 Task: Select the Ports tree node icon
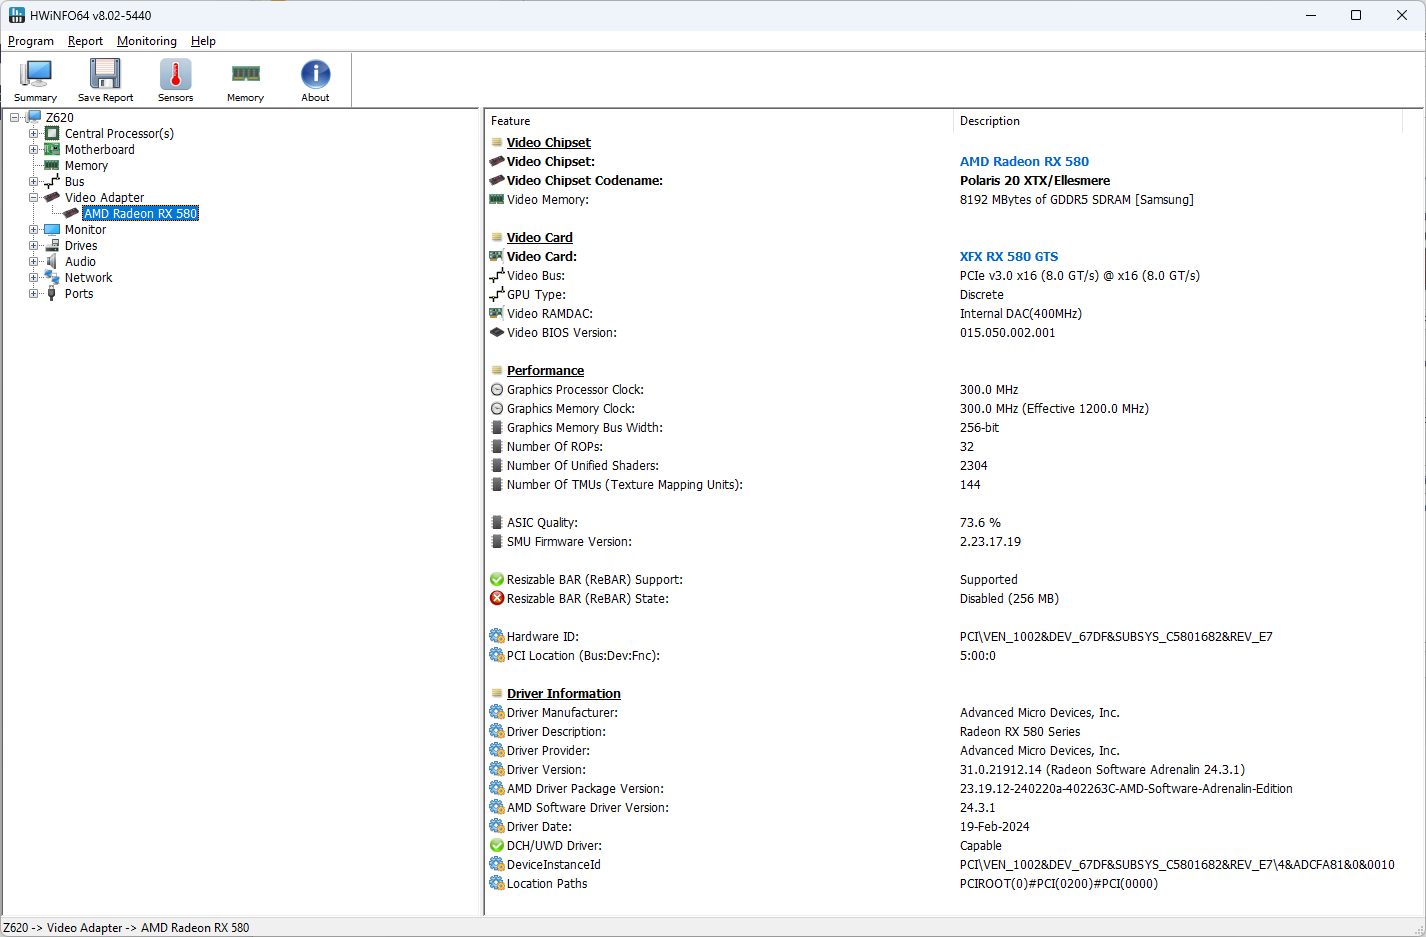click(x=52, y=293)
